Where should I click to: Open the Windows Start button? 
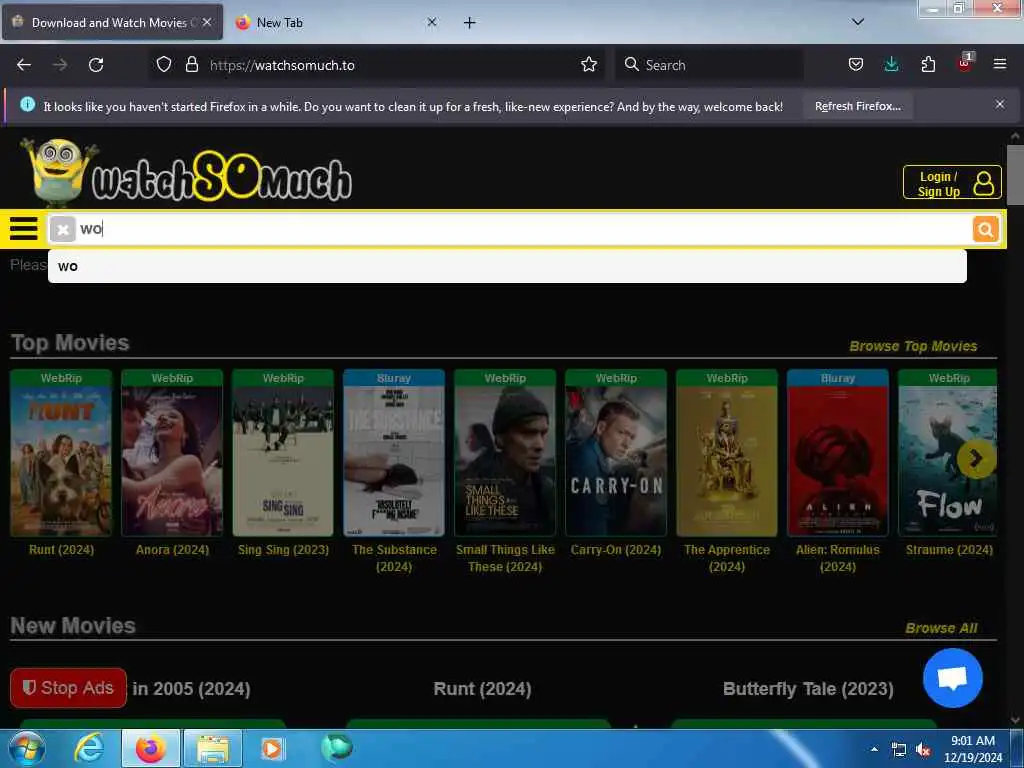[x=26, y=748]
